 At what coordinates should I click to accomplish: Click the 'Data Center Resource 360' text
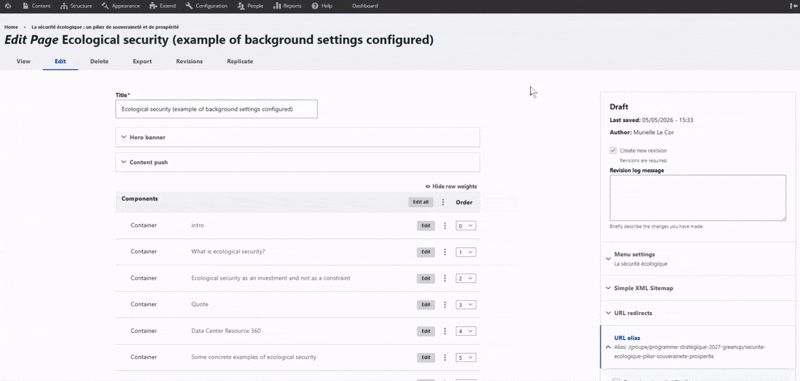pyautogui.click(x=226, y=331)
